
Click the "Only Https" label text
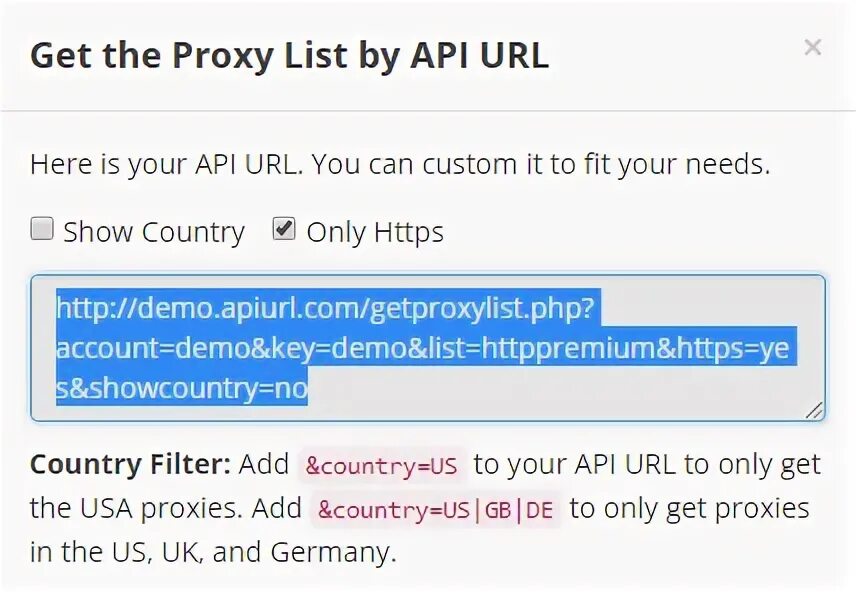coord(374,233)
